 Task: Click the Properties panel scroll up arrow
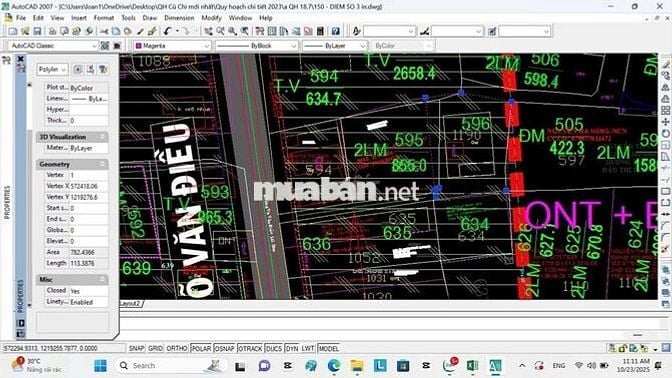point(30,85)
